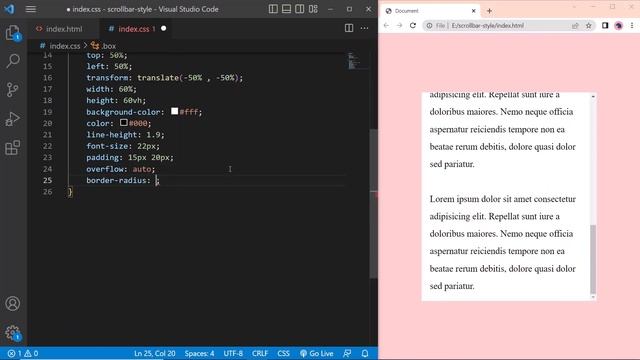Click the transform: translate line
Viewport: 640px width, 360px height.
click(x=164, y=78)
